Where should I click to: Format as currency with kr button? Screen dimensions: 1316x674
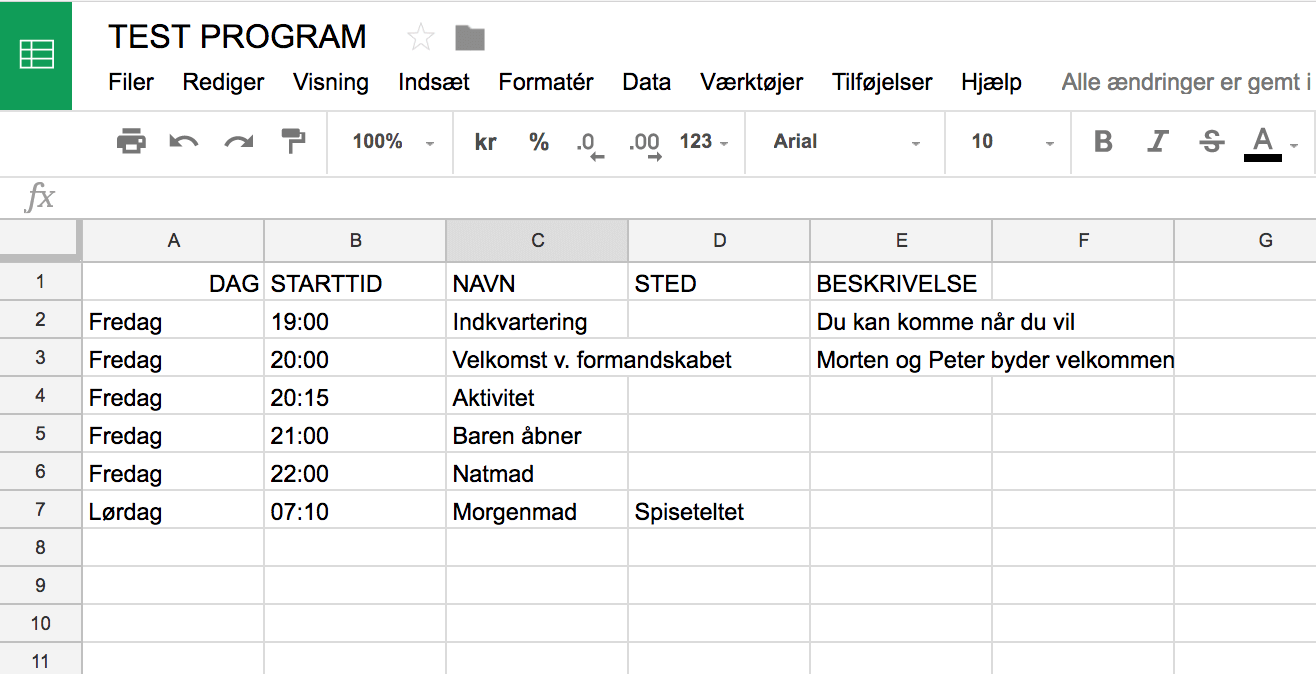pos(486,142)
